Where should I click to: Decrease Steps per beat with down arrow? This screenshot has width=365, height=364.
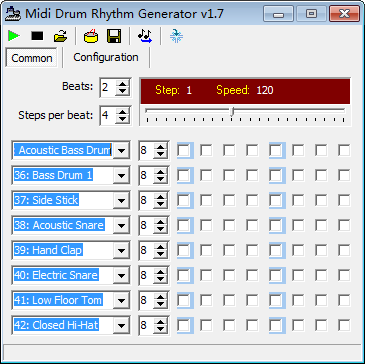click(x=123, y=119)
